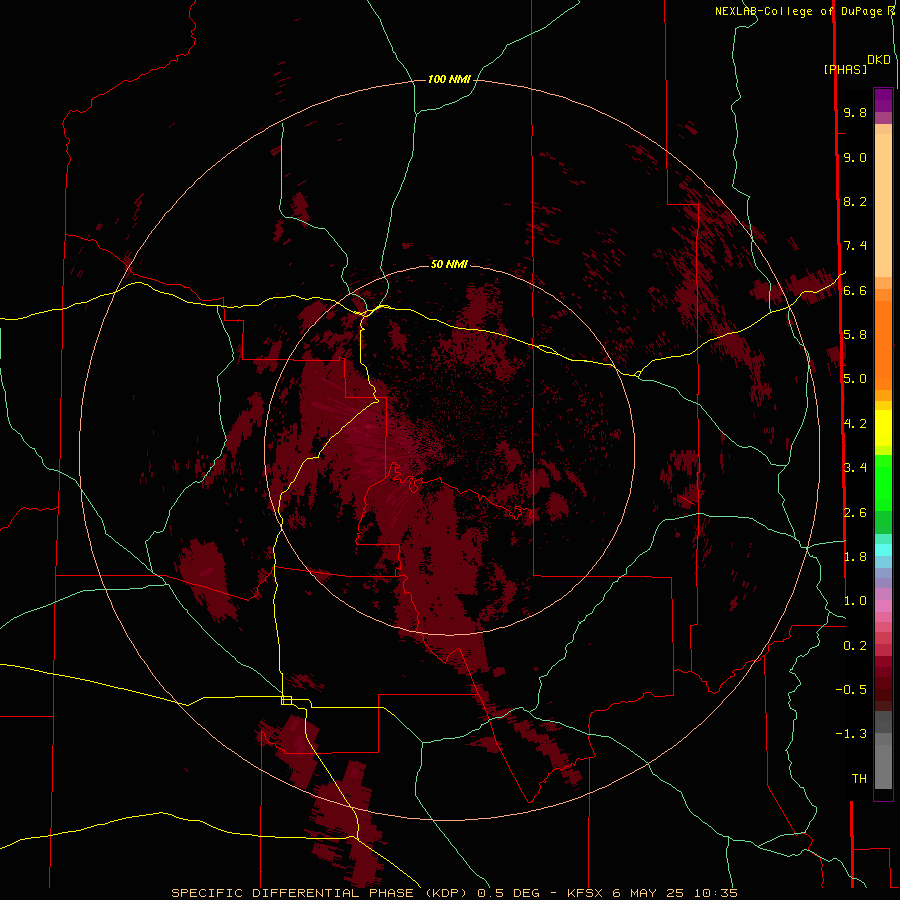Image resolution: width=900 pixels, height=900 pixels.
Task: Select the 9.8 value on the color scale
Action: [855, 112]
